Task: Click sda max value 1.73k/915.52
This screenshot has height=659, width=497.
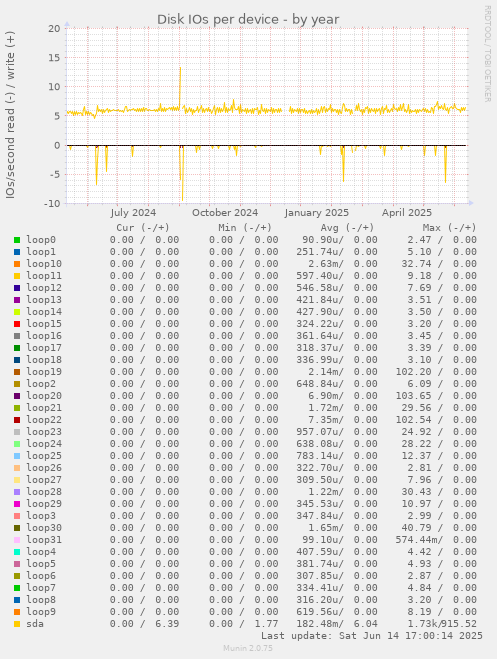Action: coord(442,624)
